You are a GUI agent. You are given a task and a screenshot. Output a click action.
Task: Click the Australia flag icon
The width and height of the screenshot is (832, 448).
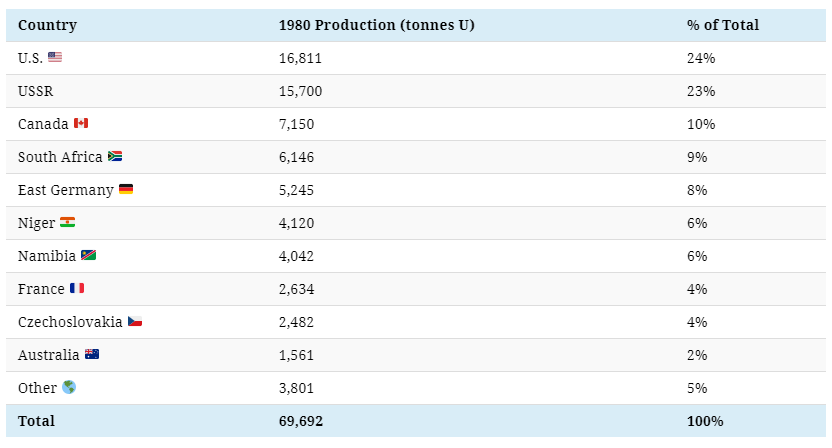click(x=92, y=355)
